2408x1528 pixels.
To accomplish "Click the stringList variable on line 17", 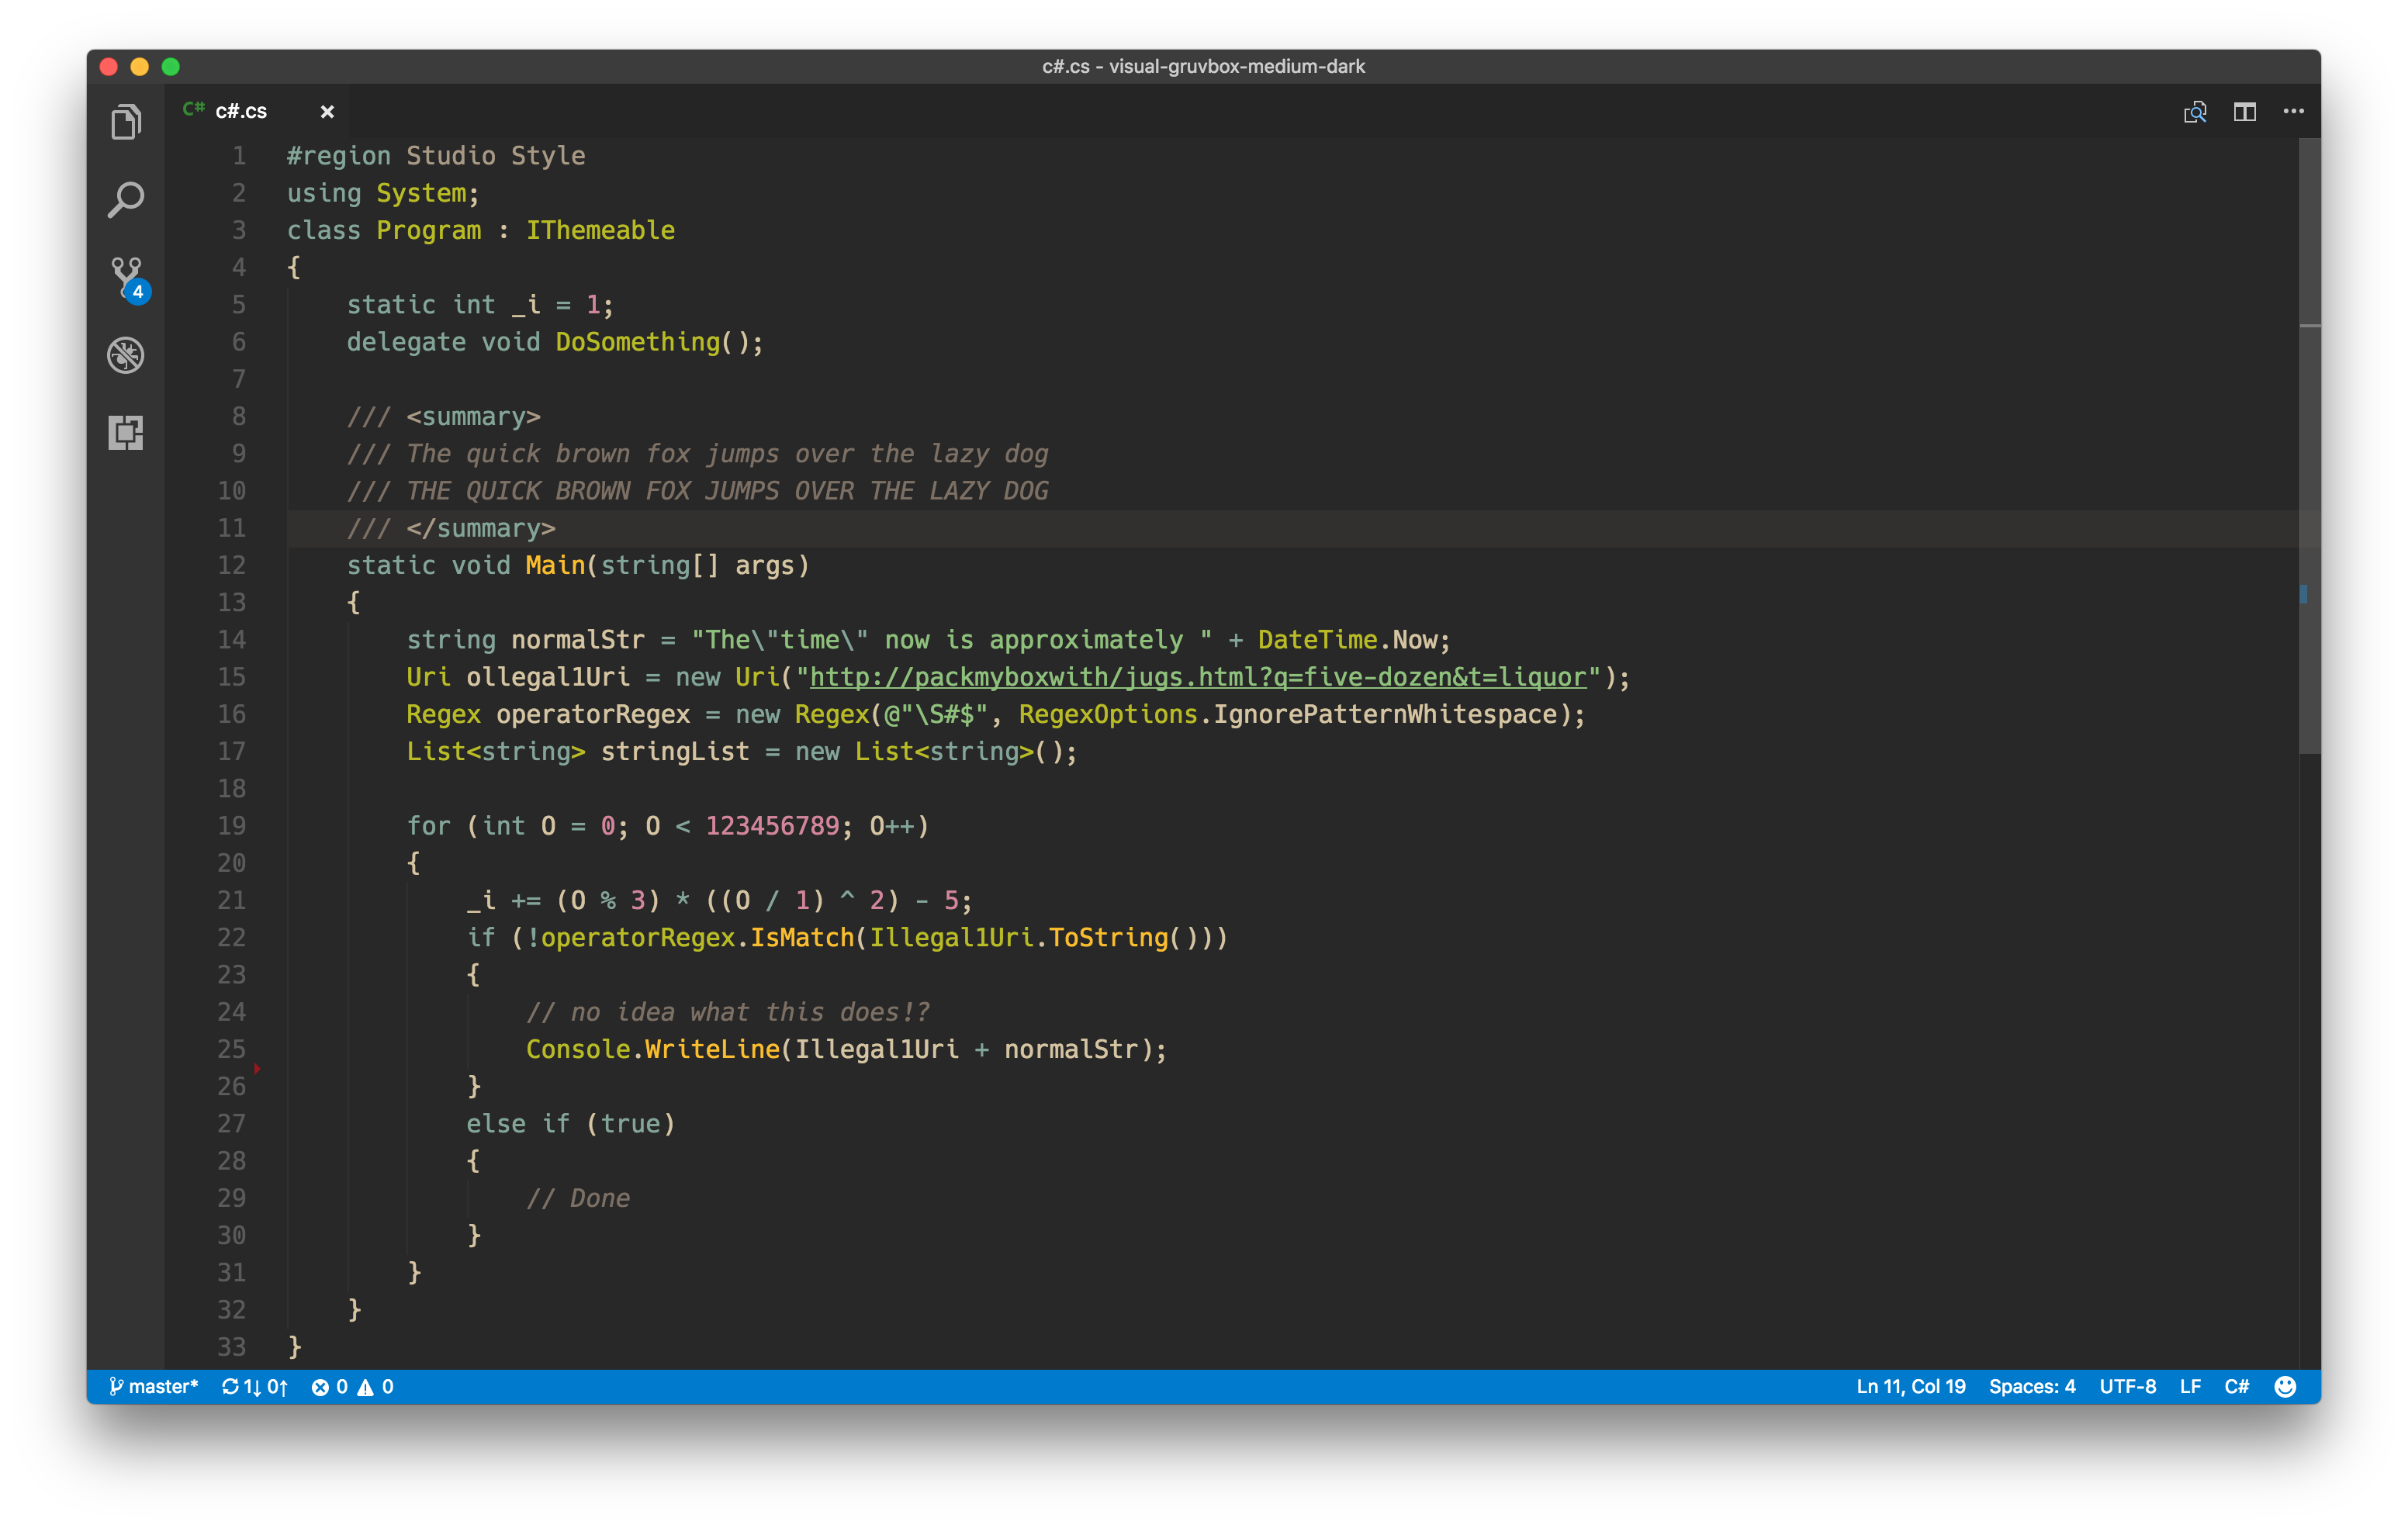I will pyautogui.click(x=675, y=751).
